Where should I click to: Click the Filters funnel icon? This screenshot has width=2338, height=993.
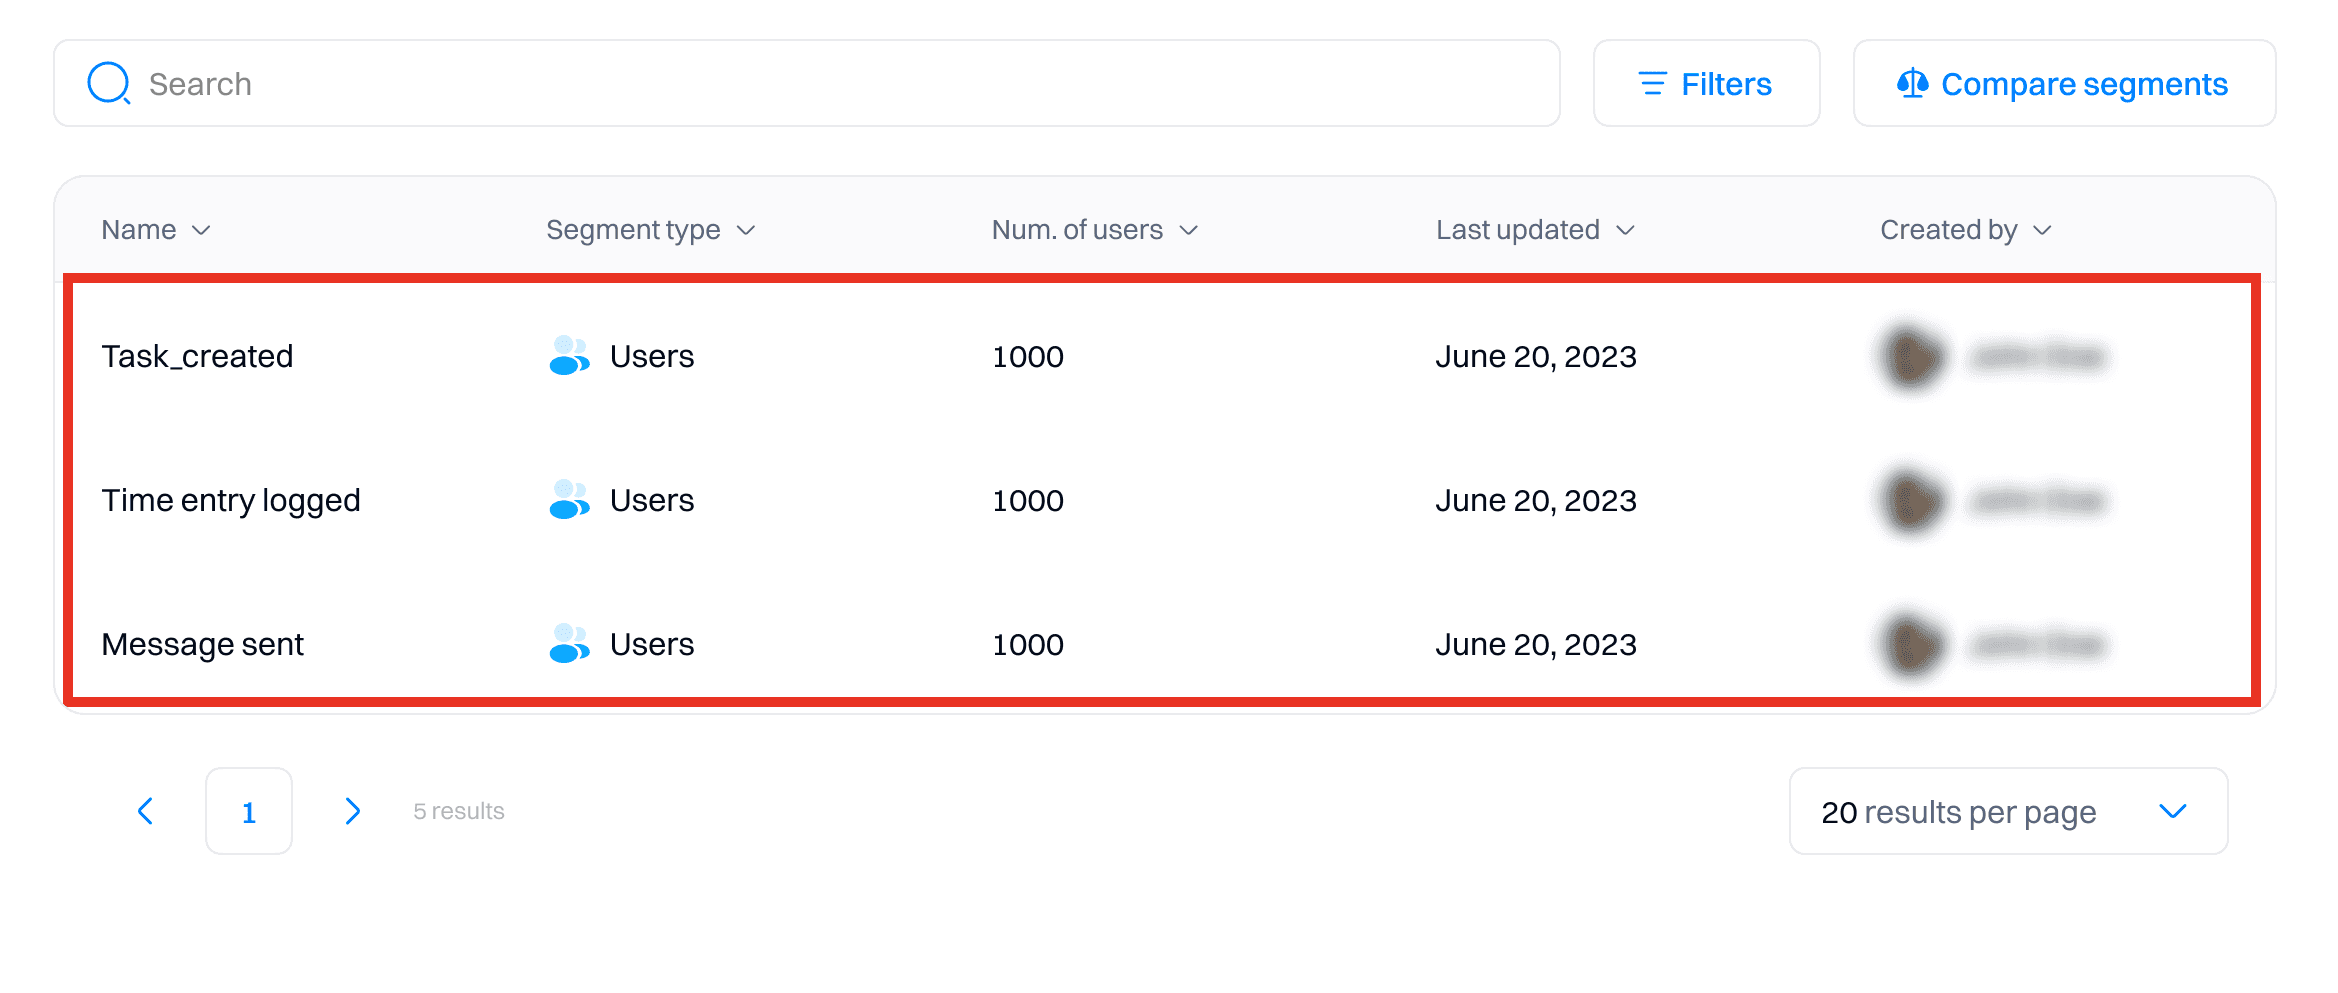pyautogui.click(x=1652, y=83)
